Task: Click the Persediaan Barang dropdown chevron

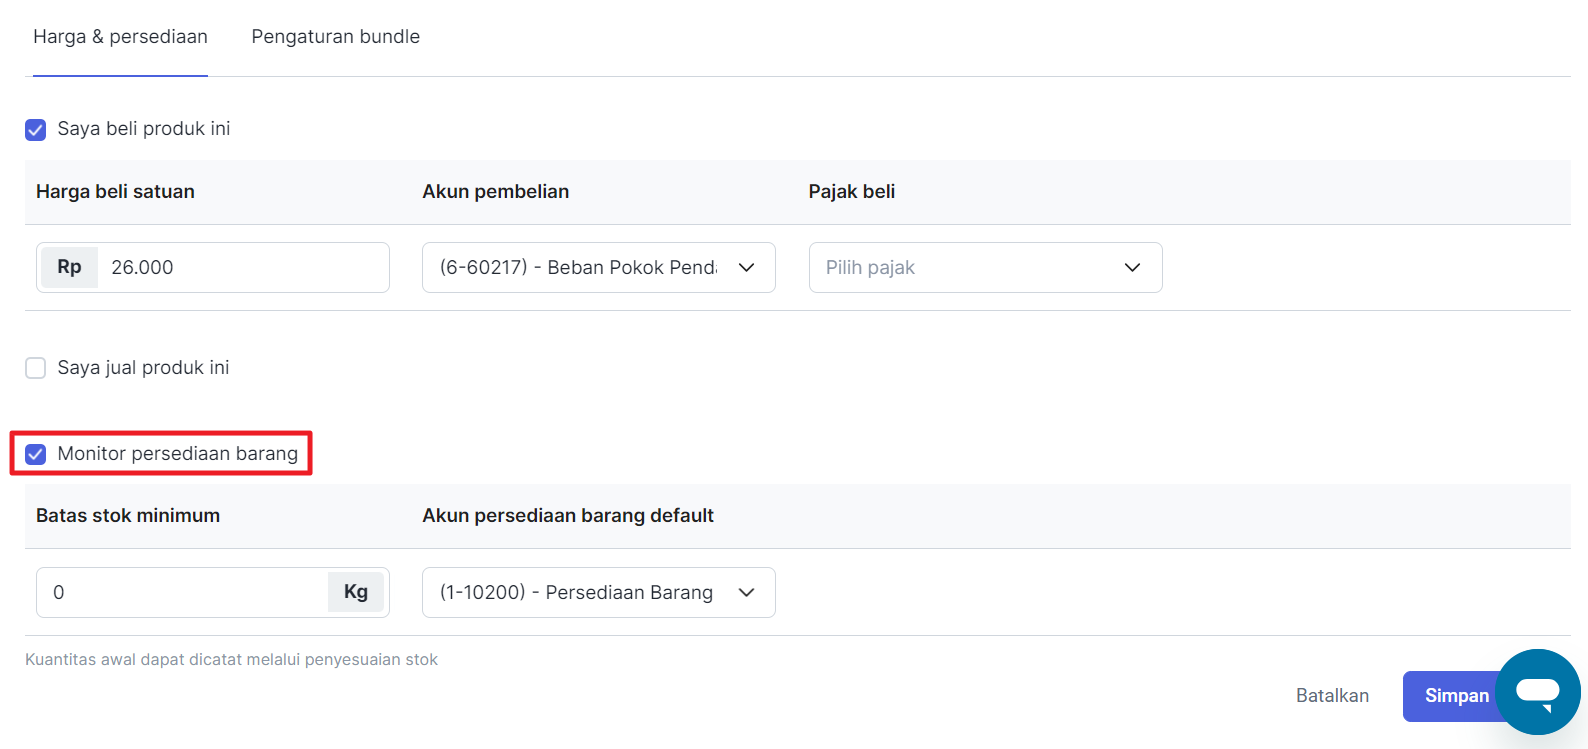Action: pyautogui.click(x=746, y=592)
